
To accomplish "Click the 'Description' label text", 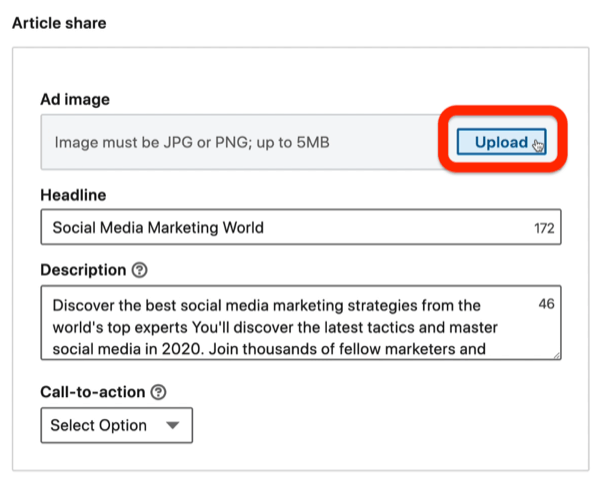I will pyautogui.click(x=83, y=270).
